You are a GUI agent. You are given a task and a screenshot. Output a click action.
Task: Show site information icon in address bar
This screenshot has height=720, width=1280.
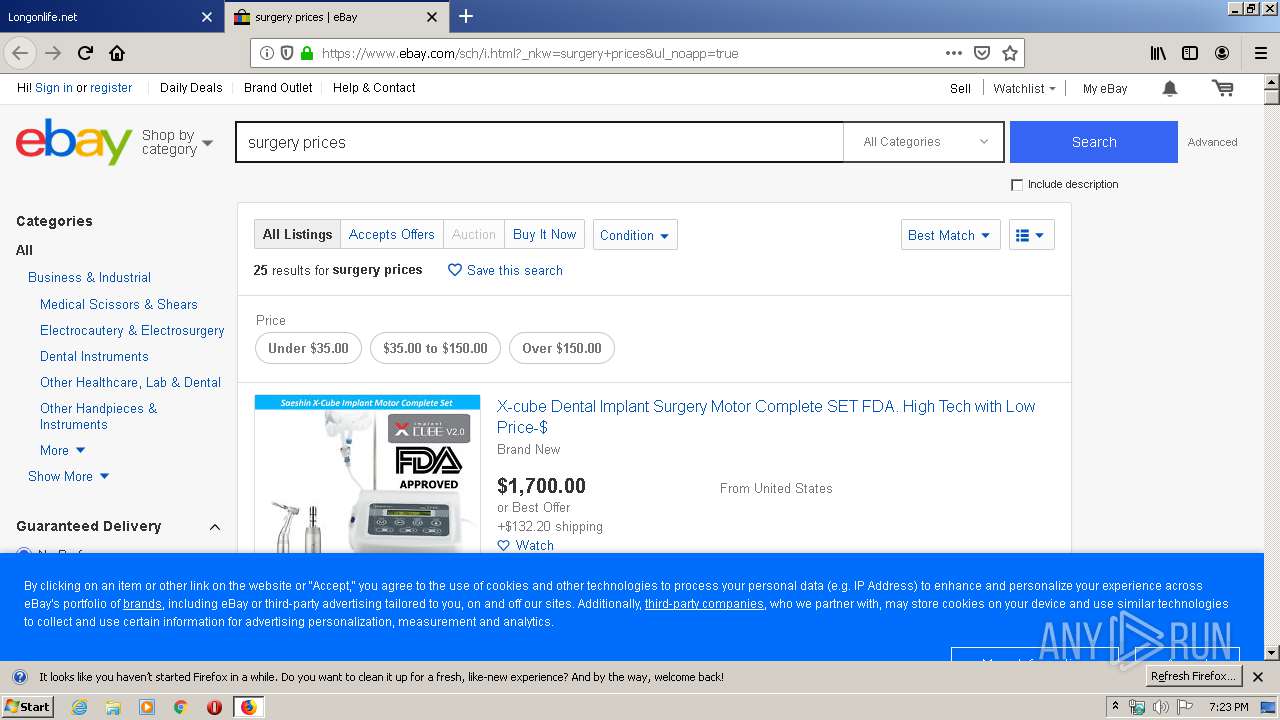267,53
